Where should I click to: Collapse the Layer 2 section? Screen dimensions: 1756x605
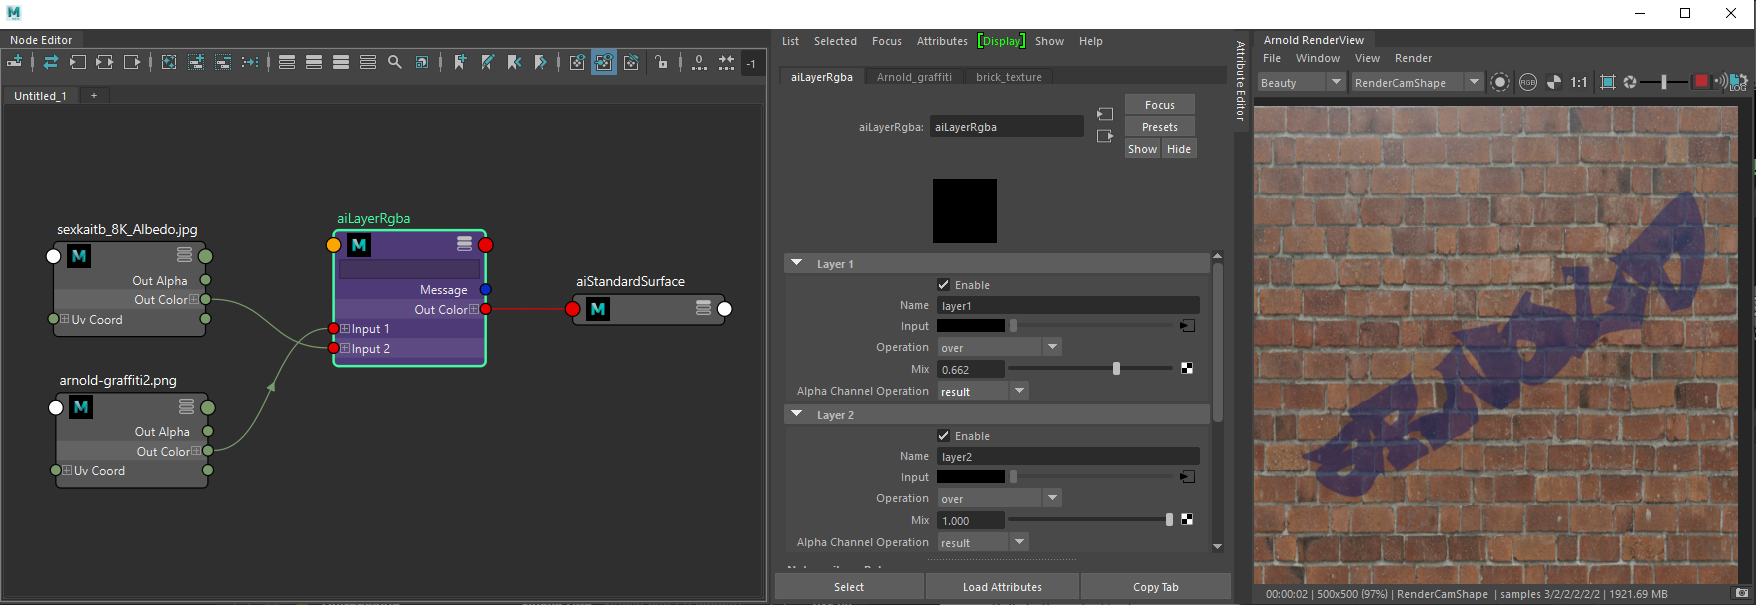click(797, 414)
